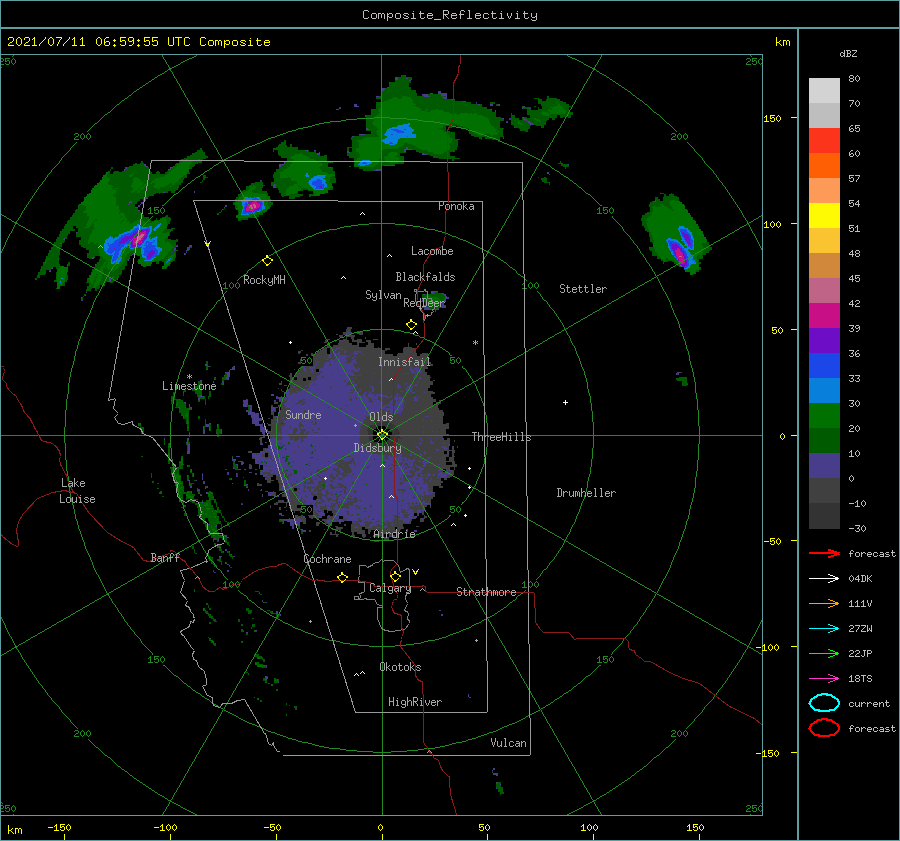Click the Strathmore town label
The width and height of the screenshot is (900, 841).
tap(486, 592)
